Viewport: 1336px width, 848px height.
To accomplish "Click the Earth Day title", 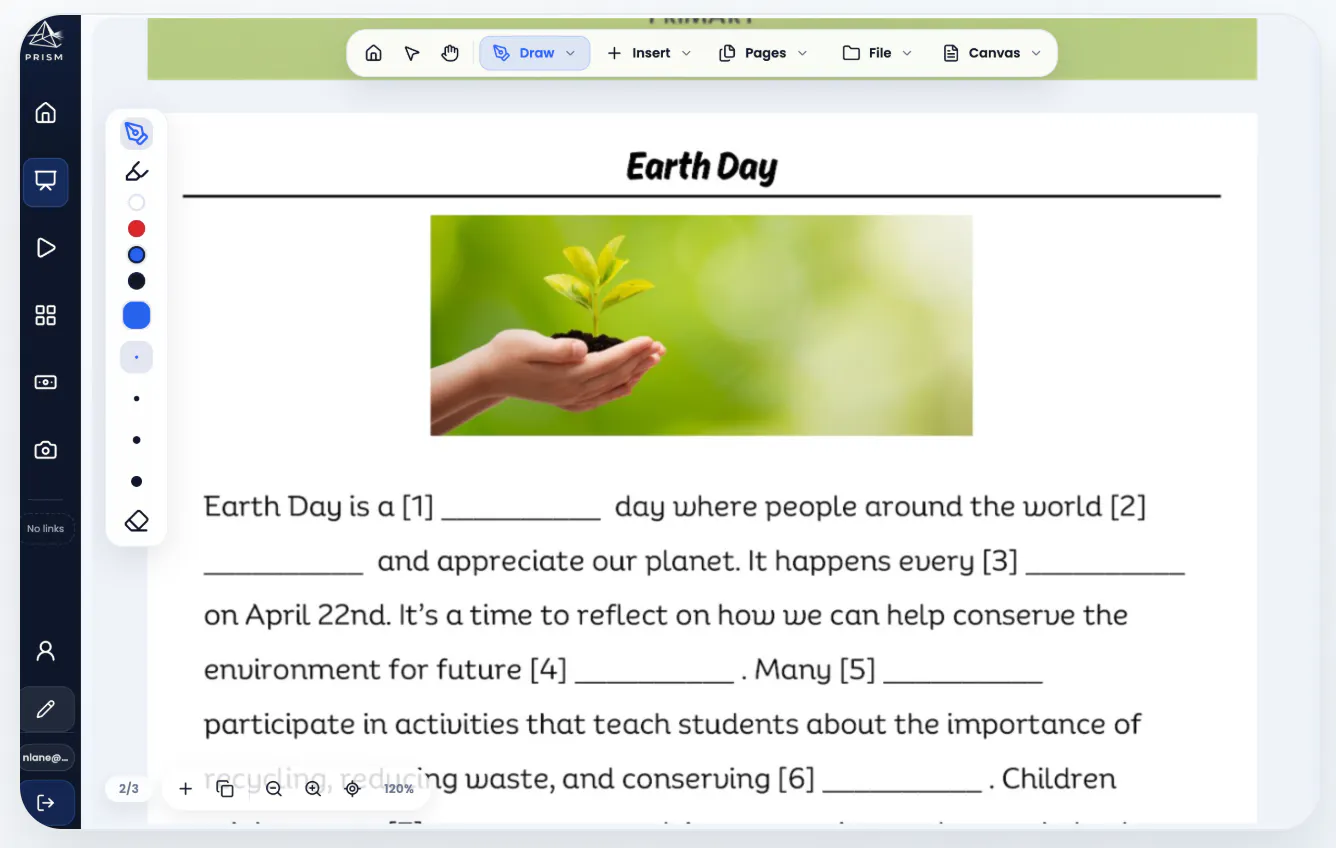I will click(x=701, y=168).
